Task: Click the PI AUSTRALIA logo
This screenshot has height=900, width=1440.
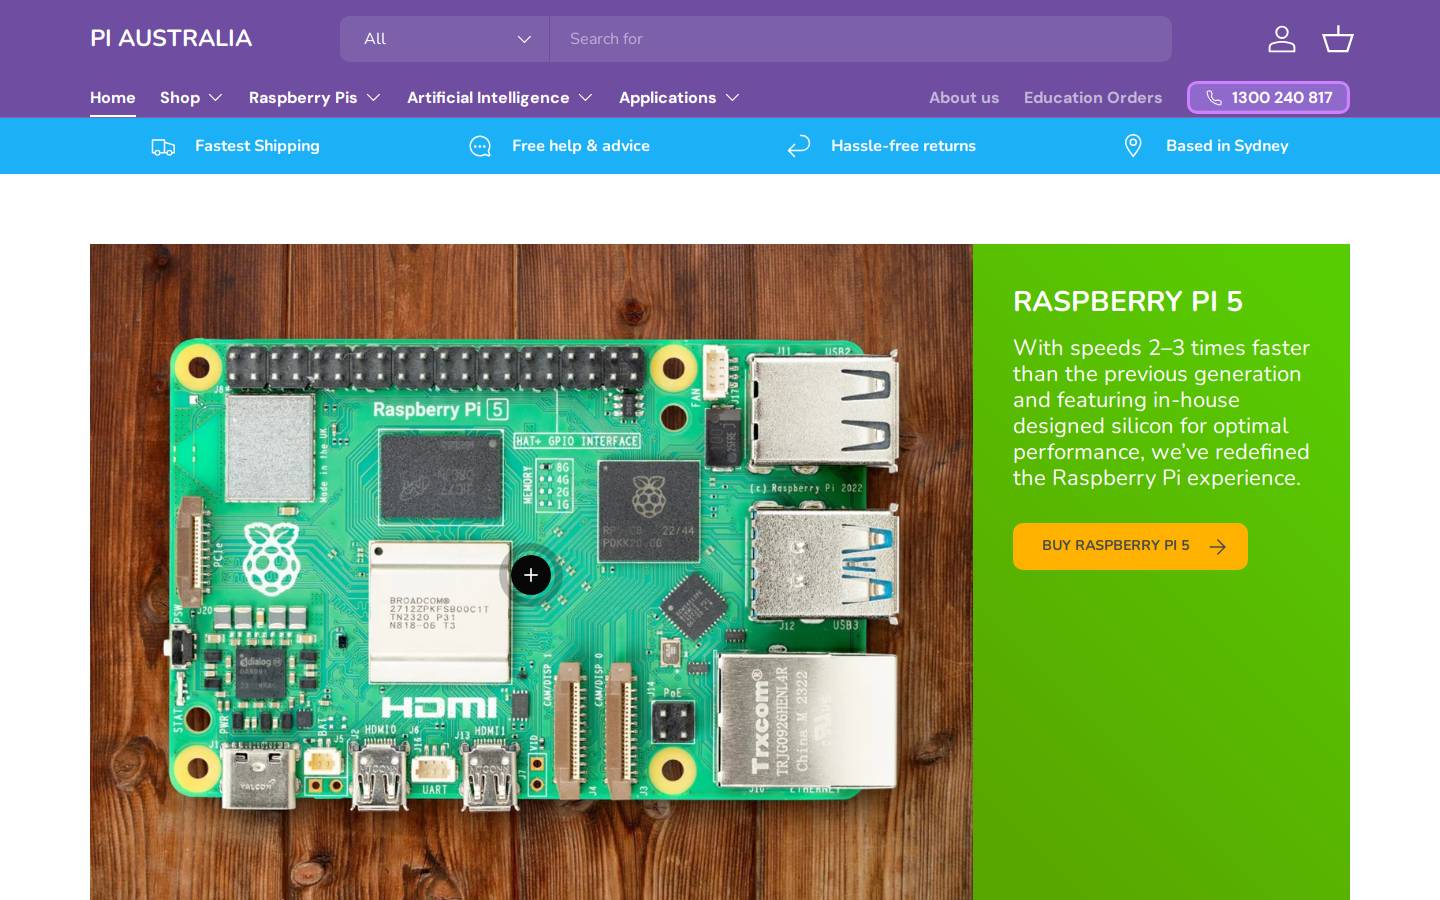Action: point(171,38)
